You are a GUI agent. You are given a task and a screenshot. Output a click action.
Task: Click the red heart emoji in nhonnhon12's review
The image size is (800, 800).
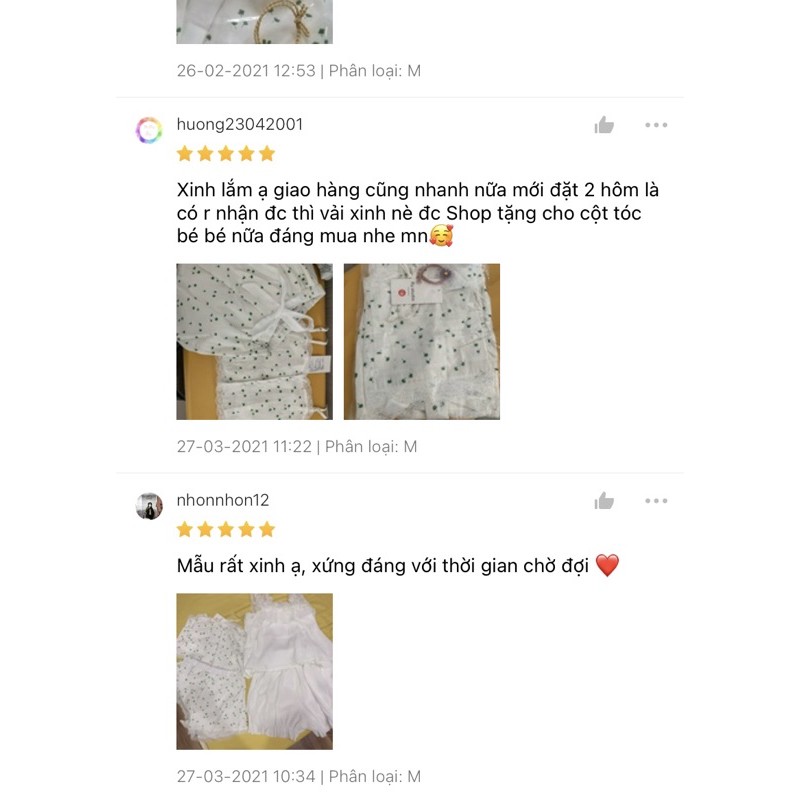pyautogui.click(x=607, y=565)
